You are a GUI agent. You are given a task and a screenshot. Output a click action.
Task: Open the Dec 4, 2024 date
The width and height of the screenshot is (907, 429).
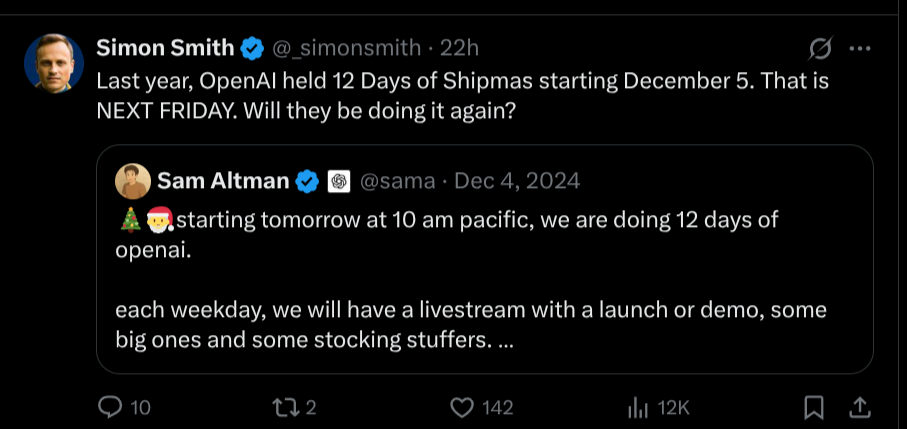pyautogui.click(x=517, y=181)
